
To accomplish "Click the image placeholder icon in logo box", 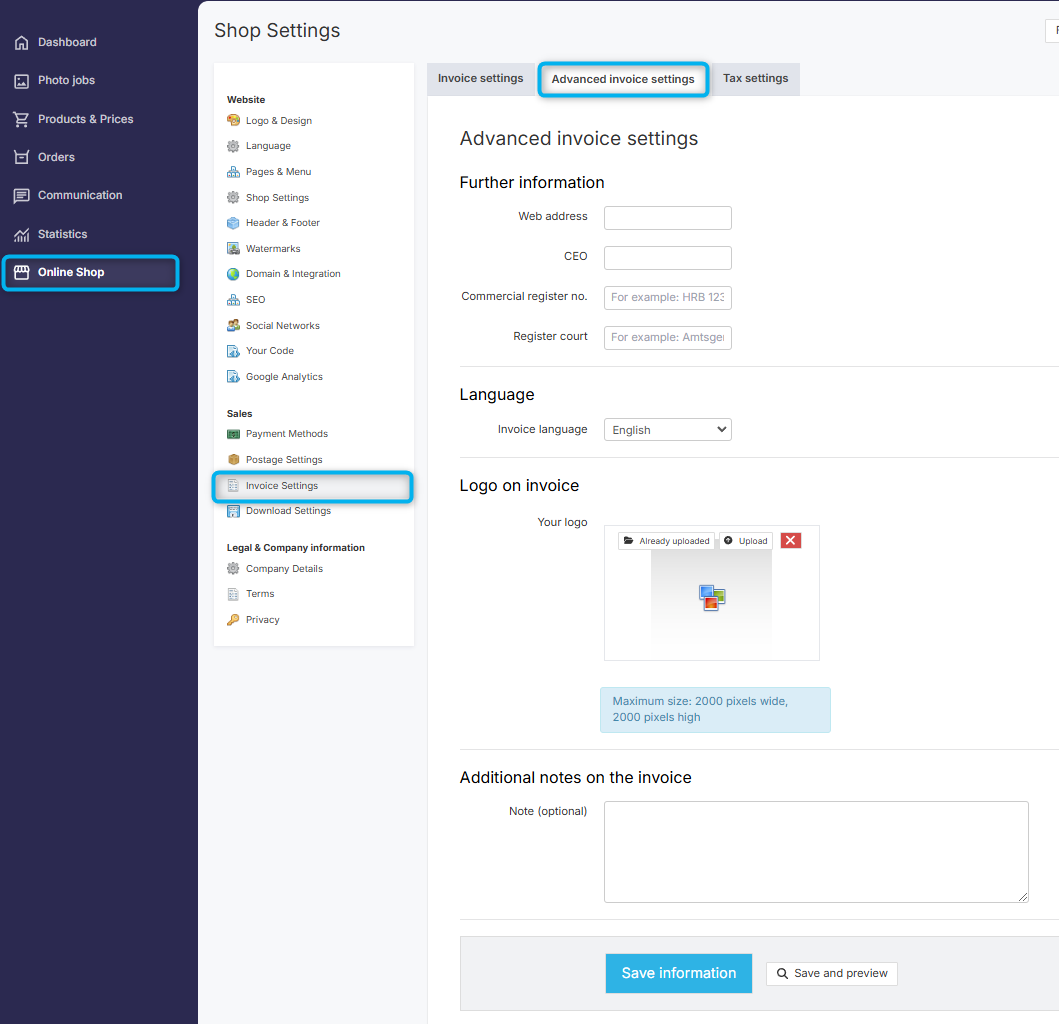I will (x=711, y=598).
